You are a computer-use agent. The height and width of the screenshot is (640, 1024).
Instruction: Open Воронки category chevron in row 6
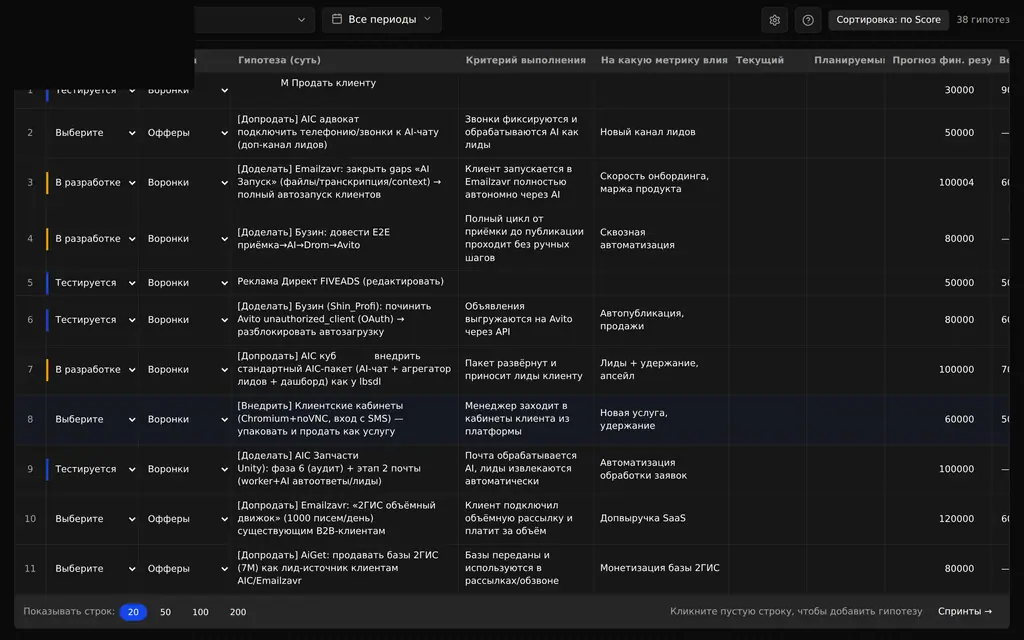[224, 320]
